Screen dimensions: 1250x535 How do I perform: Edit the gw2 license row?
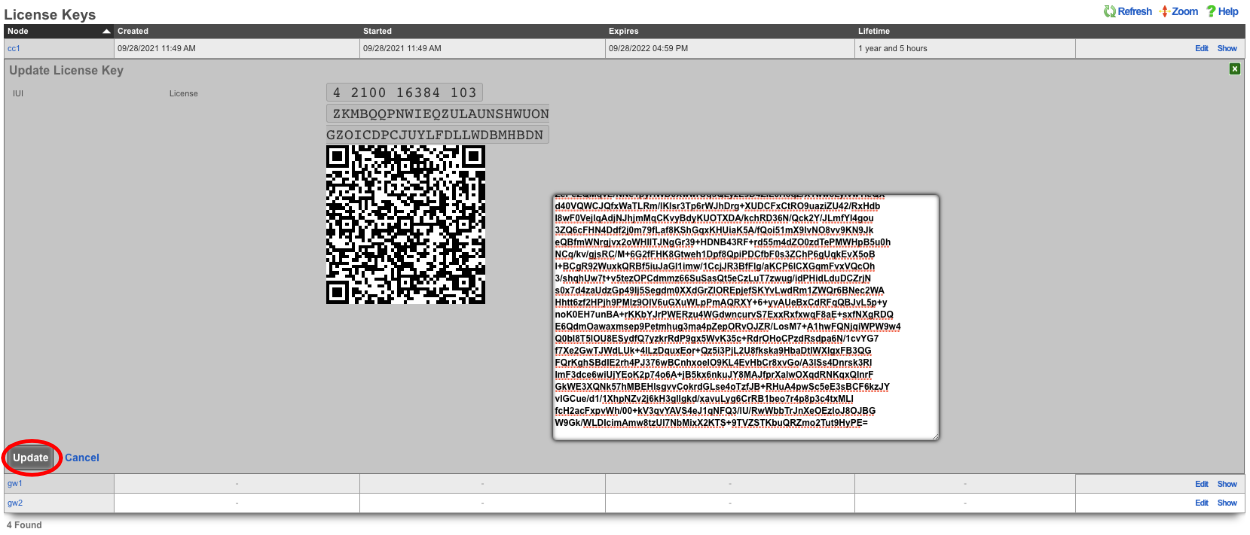pyautogui.click(x=1201, y=503)
